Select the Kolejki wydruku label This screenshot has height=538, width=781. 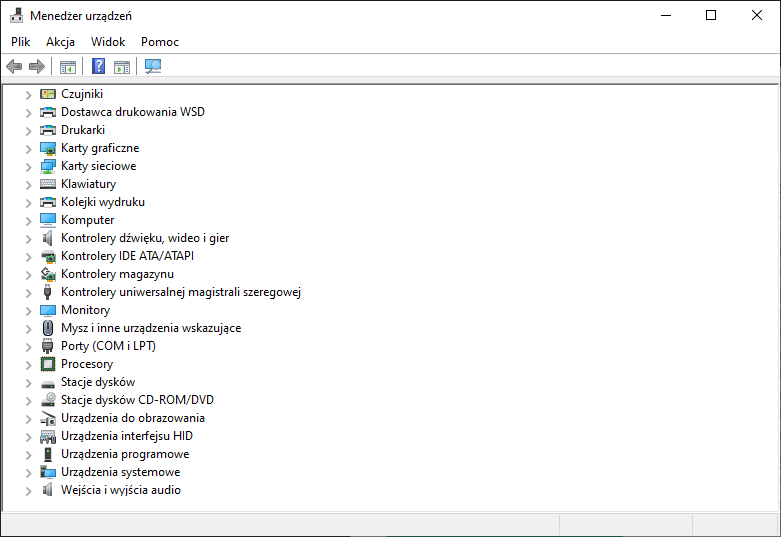click(103, 202)
